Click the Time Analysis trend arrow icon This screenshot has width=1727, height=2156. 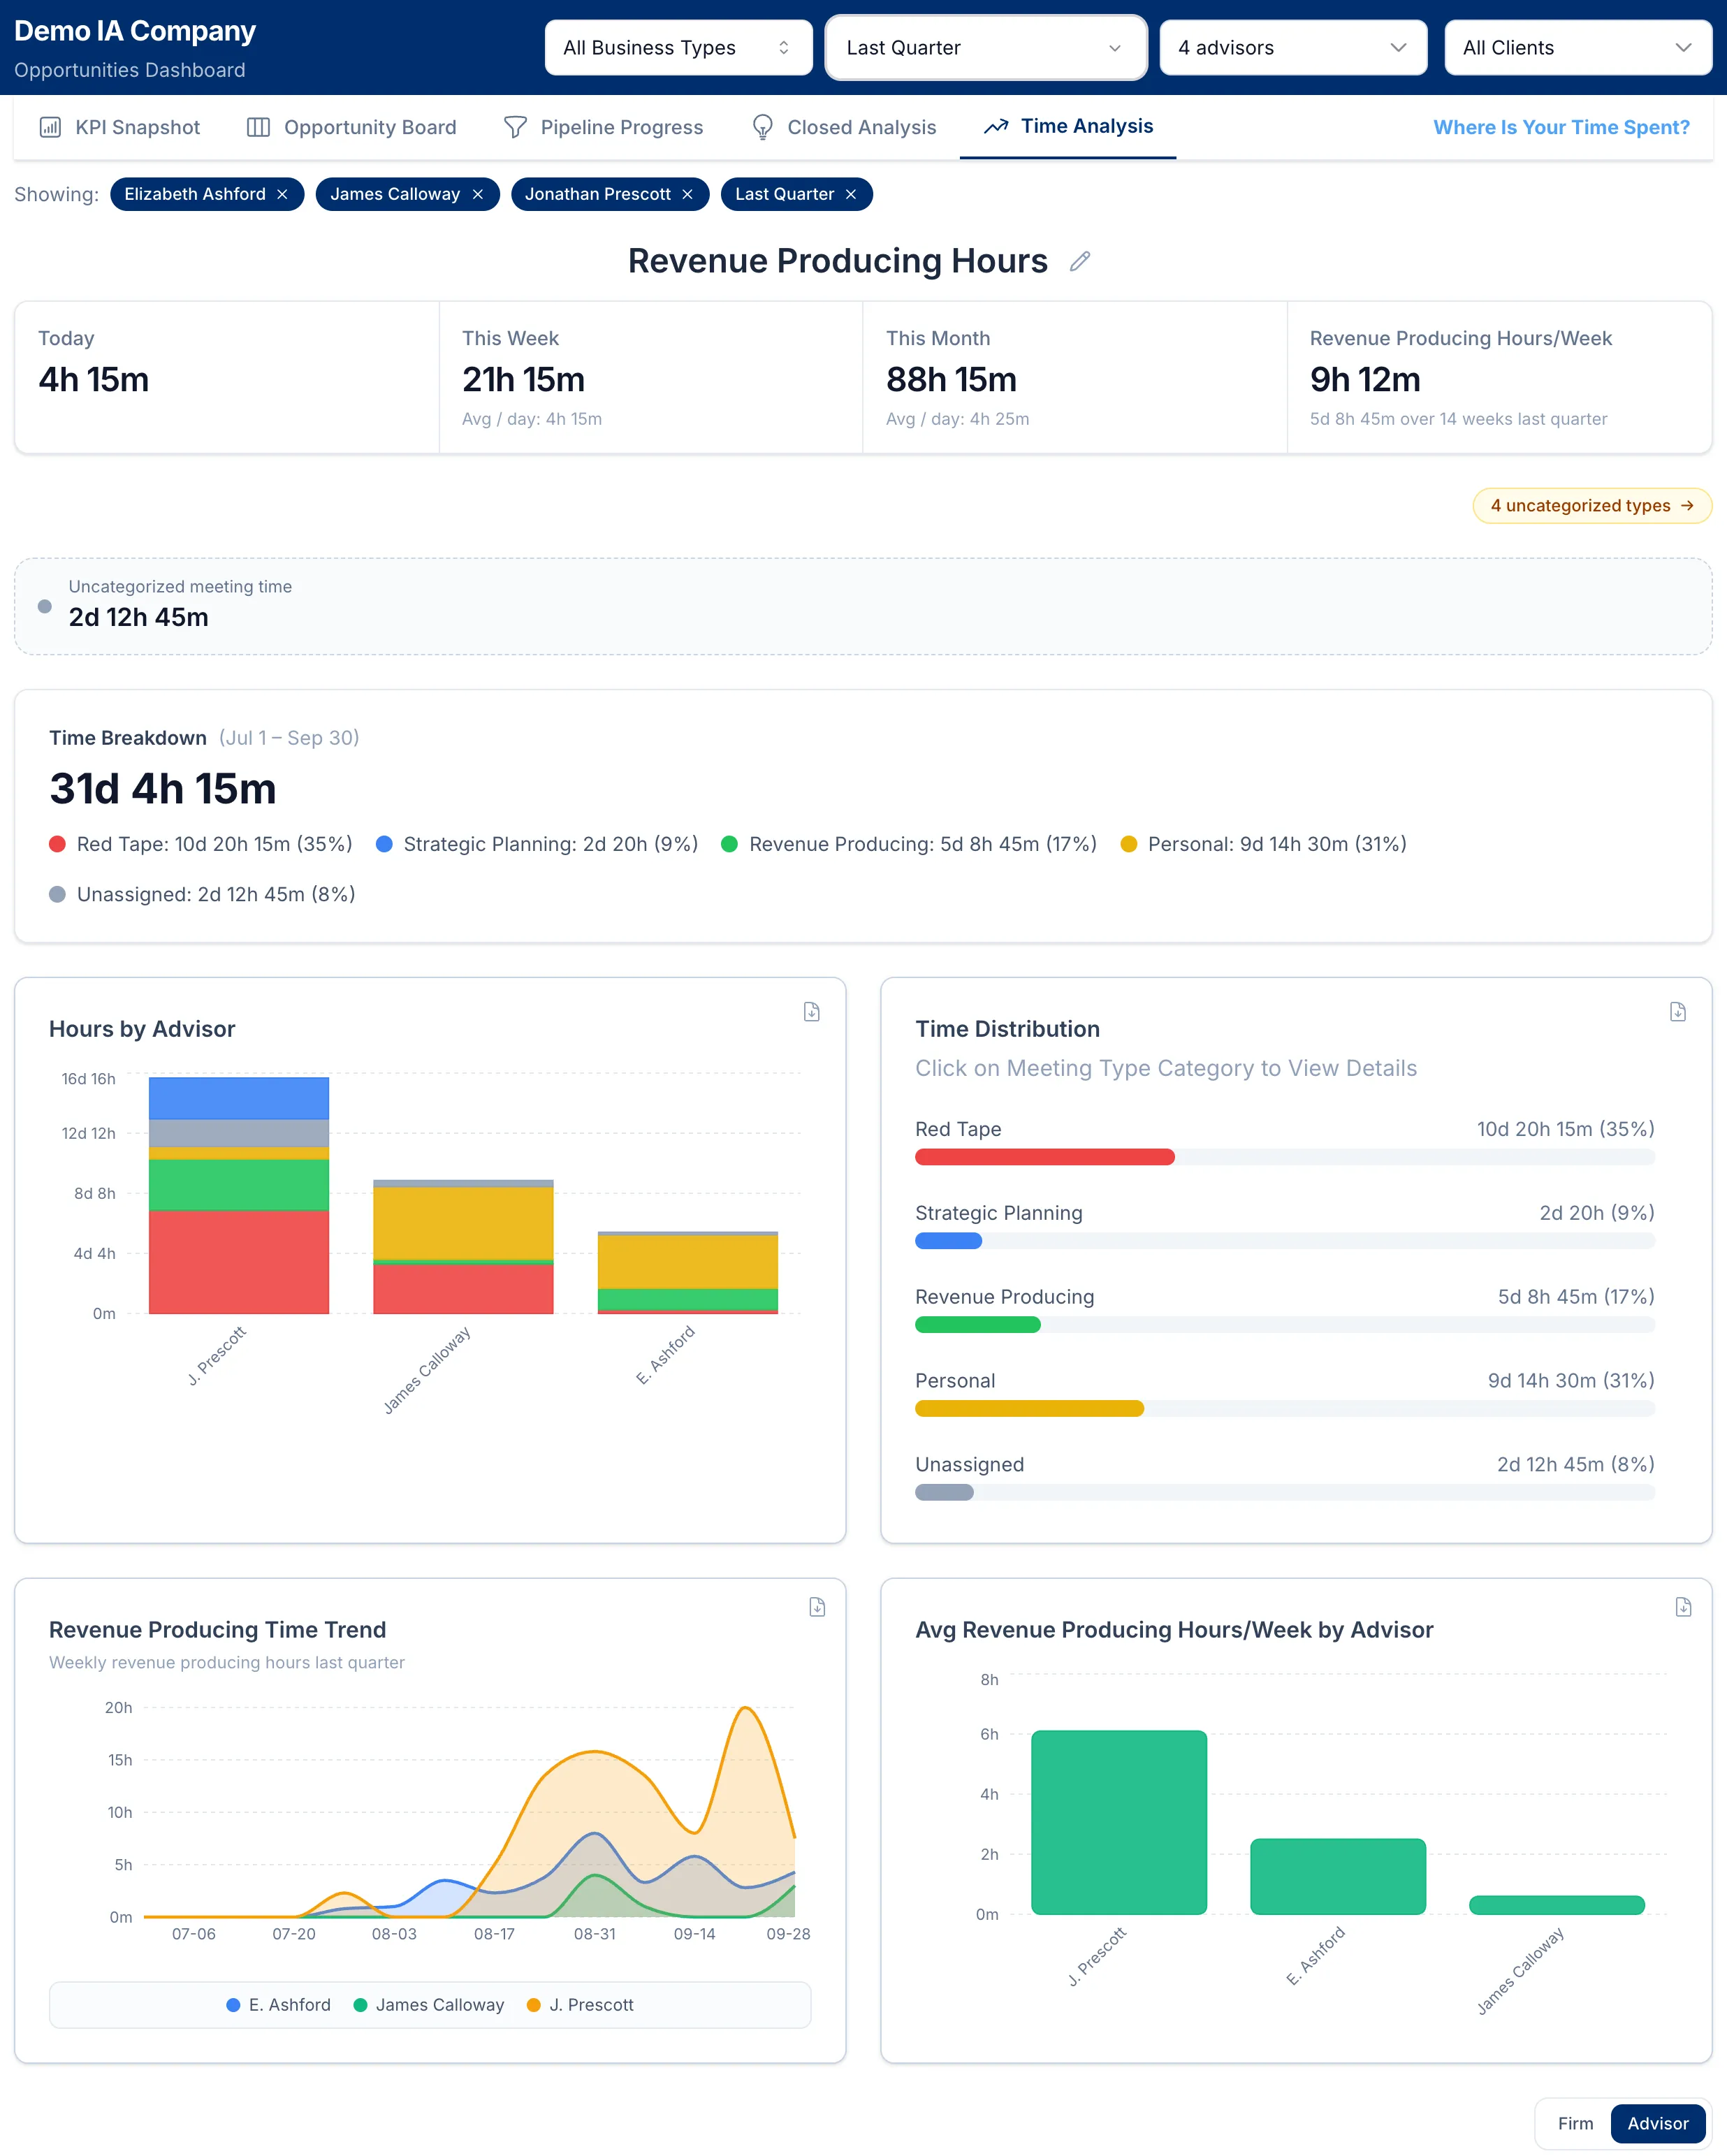995,126
